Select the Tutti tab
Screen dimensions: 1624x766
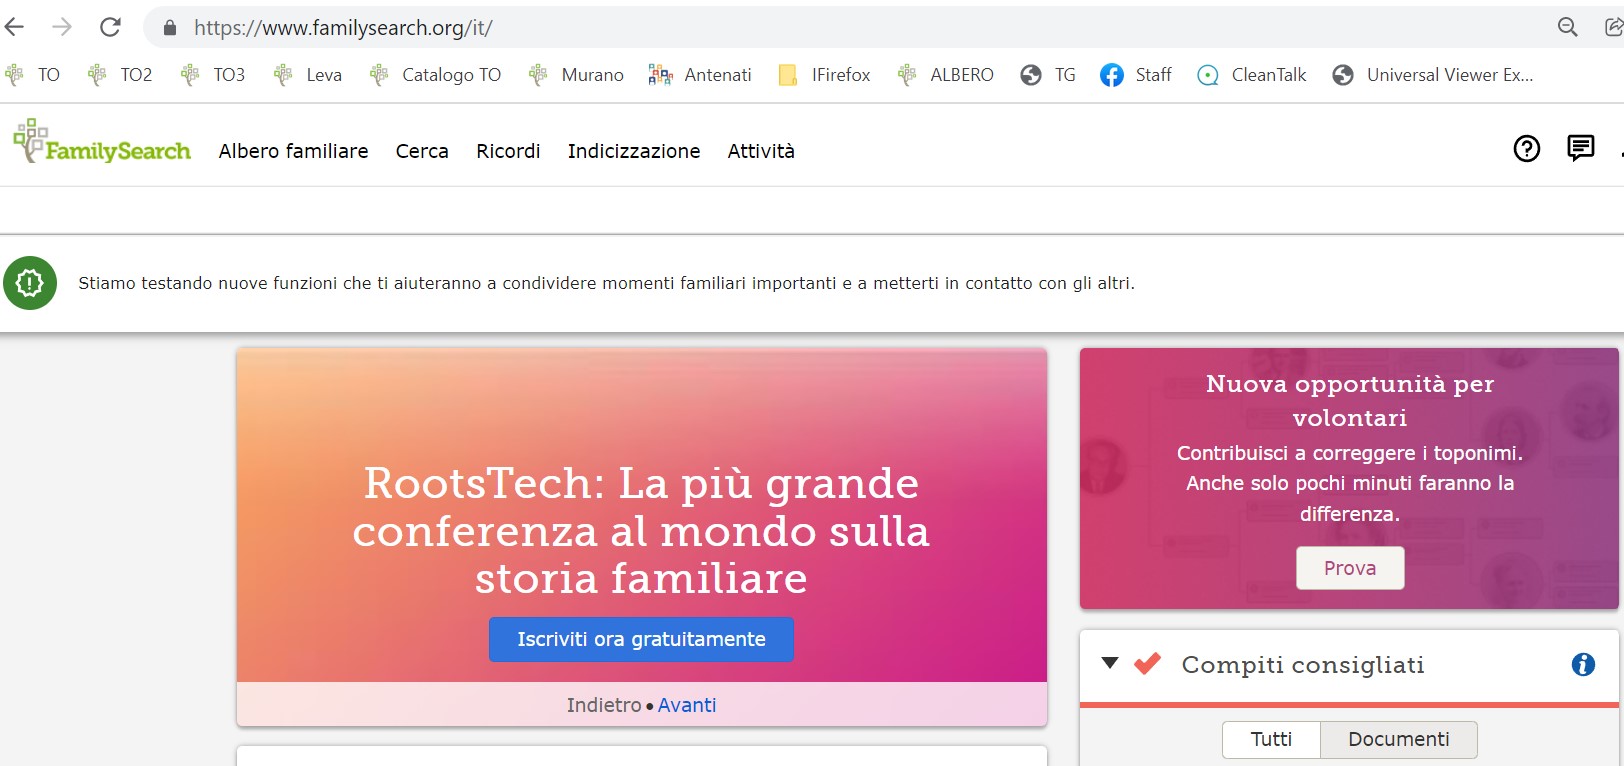pos(1271,739)
